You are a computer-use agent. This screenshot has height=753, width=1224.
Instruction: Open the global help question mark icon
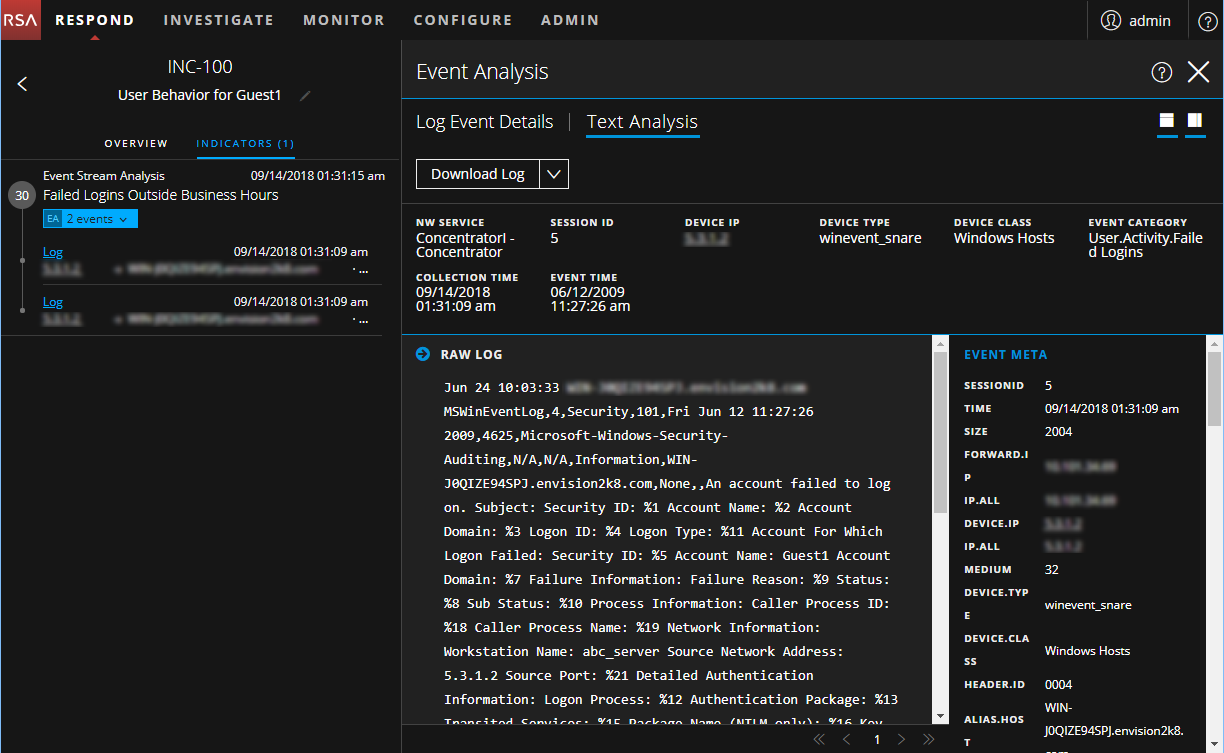click(x=1207, y=21)
